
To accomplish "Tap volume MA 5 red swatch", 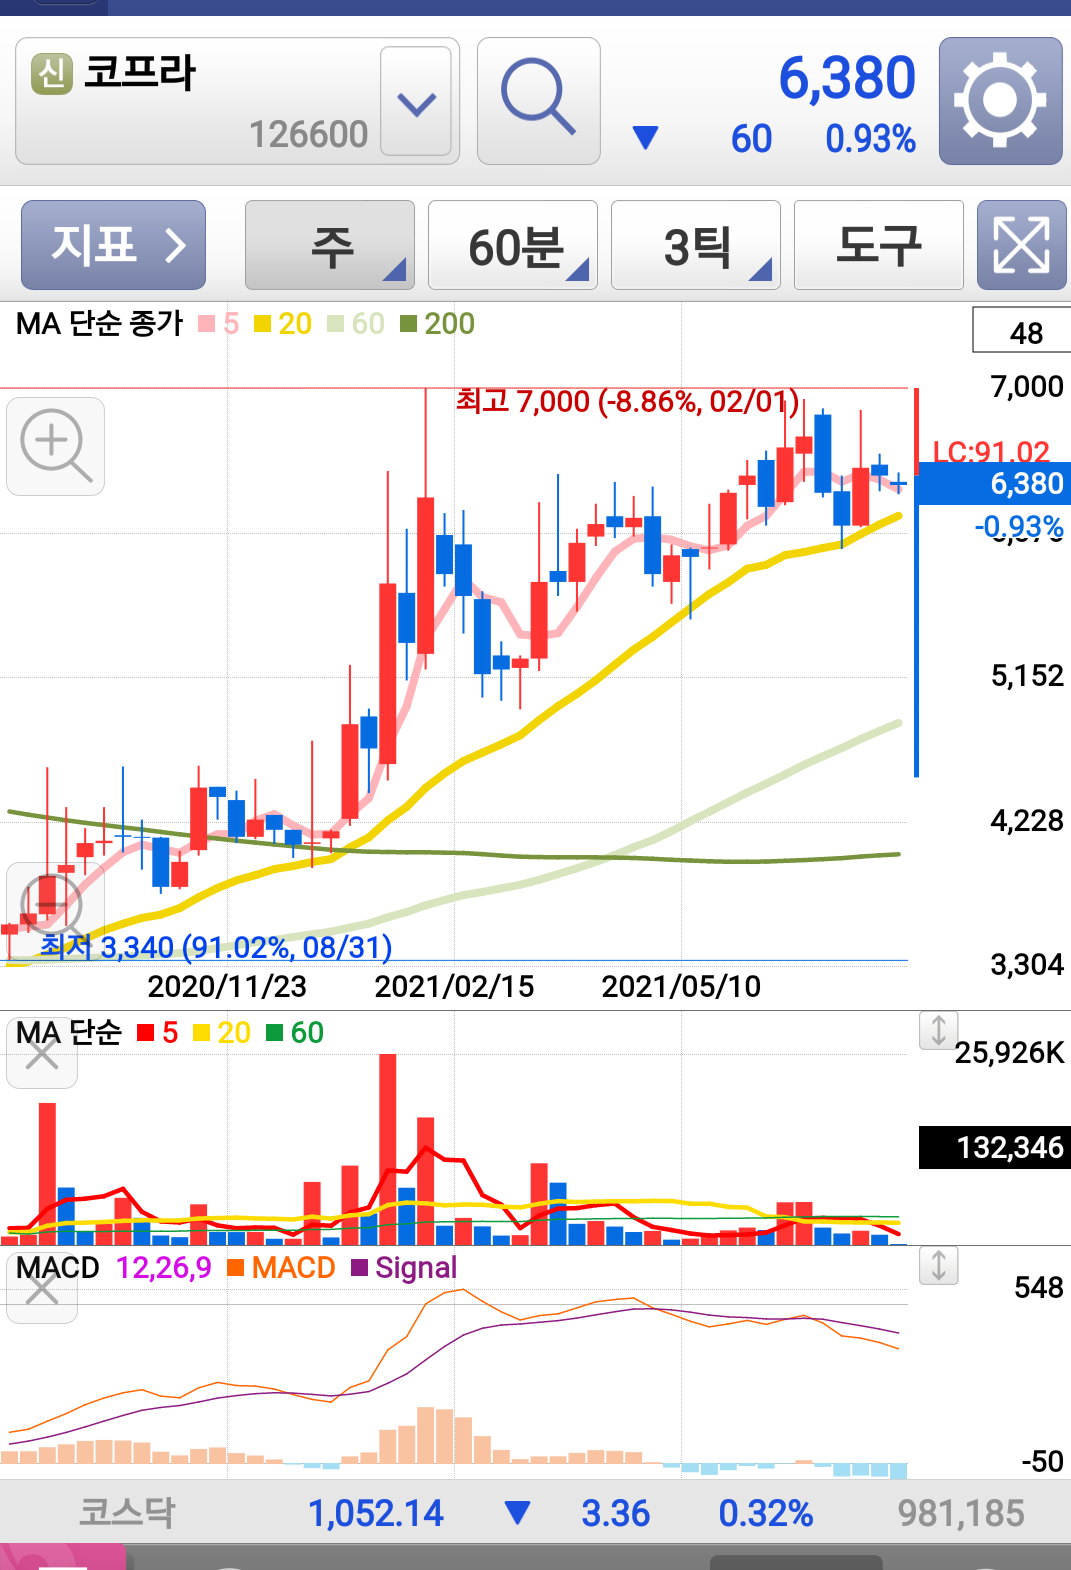I will click(x=146, y=1032).
